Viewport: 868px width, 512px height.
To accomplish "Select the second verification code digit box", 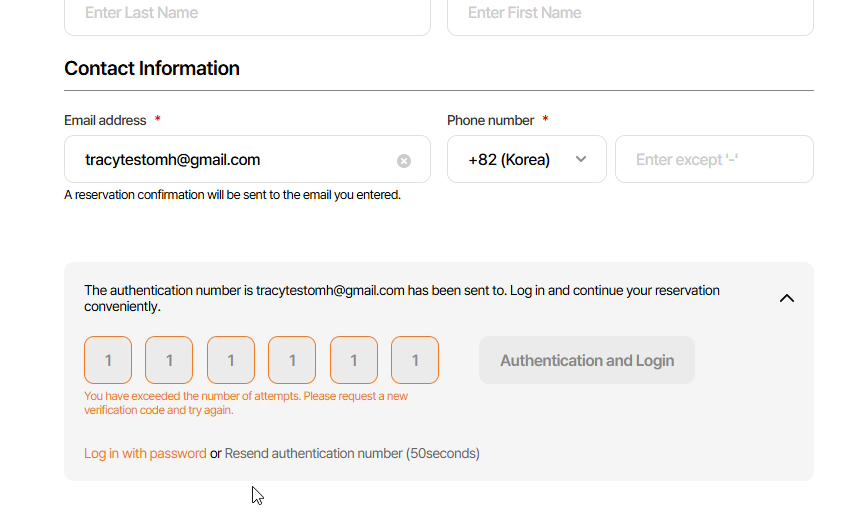I will click(169, 360).
